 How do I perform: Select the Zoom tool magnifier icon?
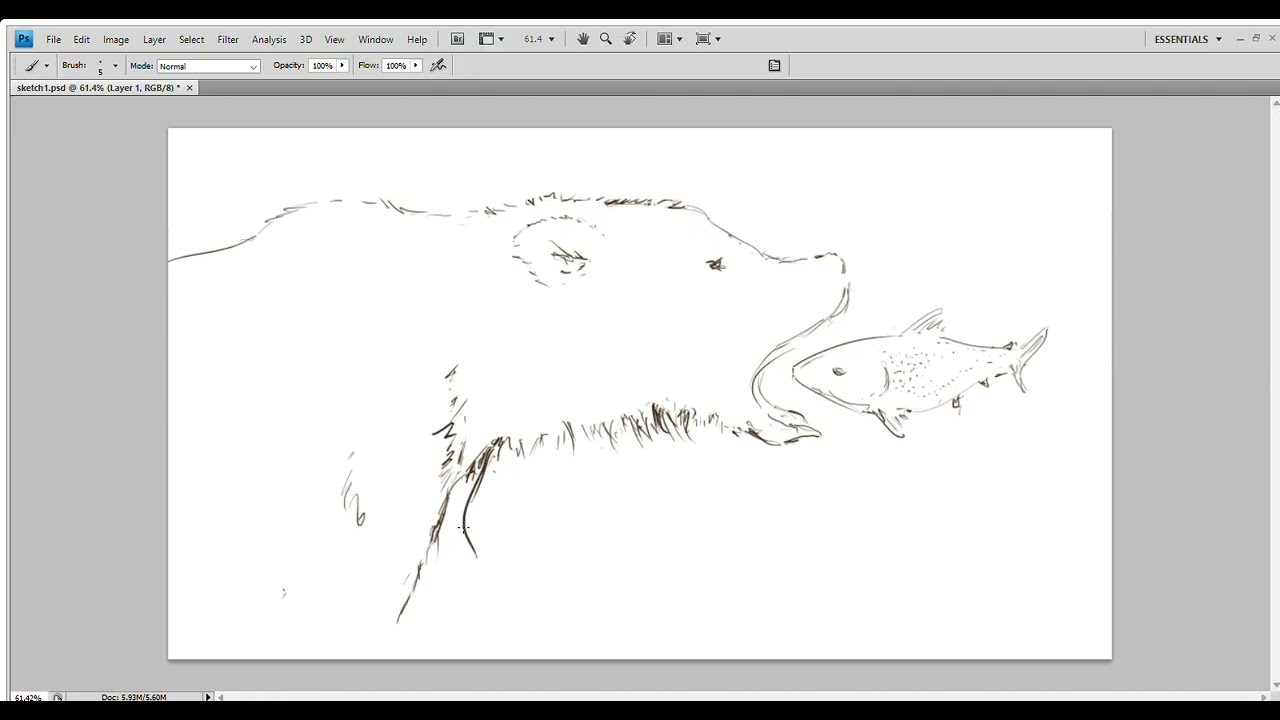[606, 39]
